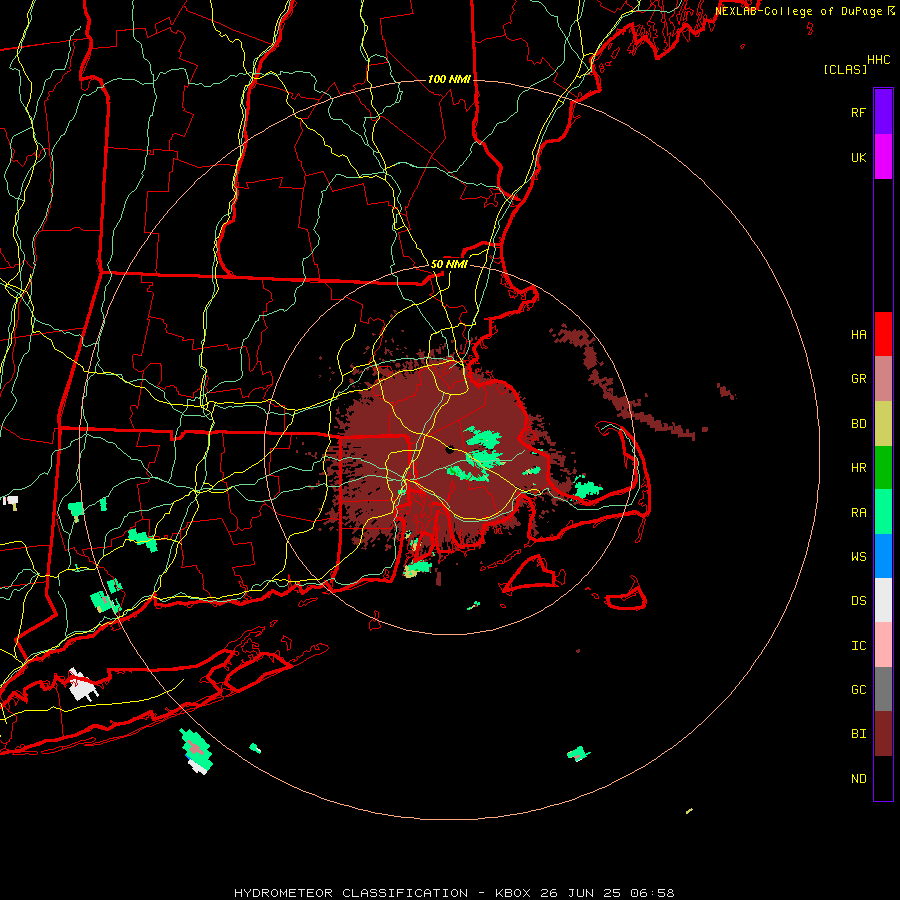Click the HHC product label
This screenshot has width=900, height=900.
coord(878,60)
